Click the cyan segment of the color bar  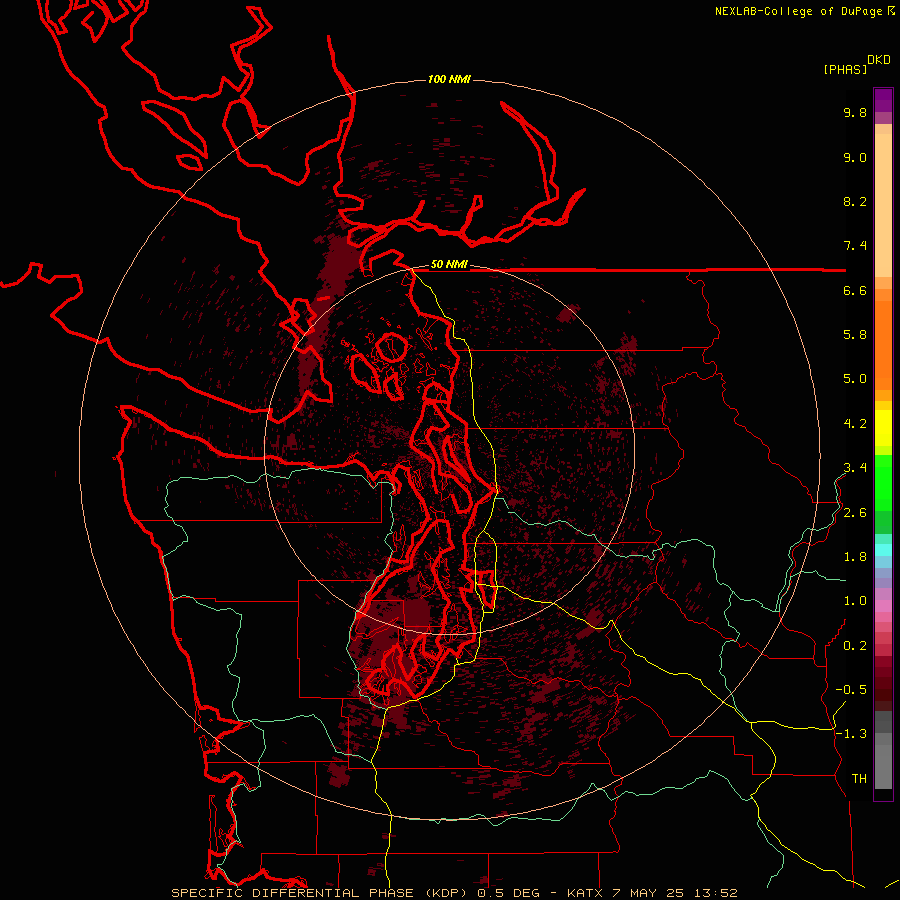coord(883,550)
